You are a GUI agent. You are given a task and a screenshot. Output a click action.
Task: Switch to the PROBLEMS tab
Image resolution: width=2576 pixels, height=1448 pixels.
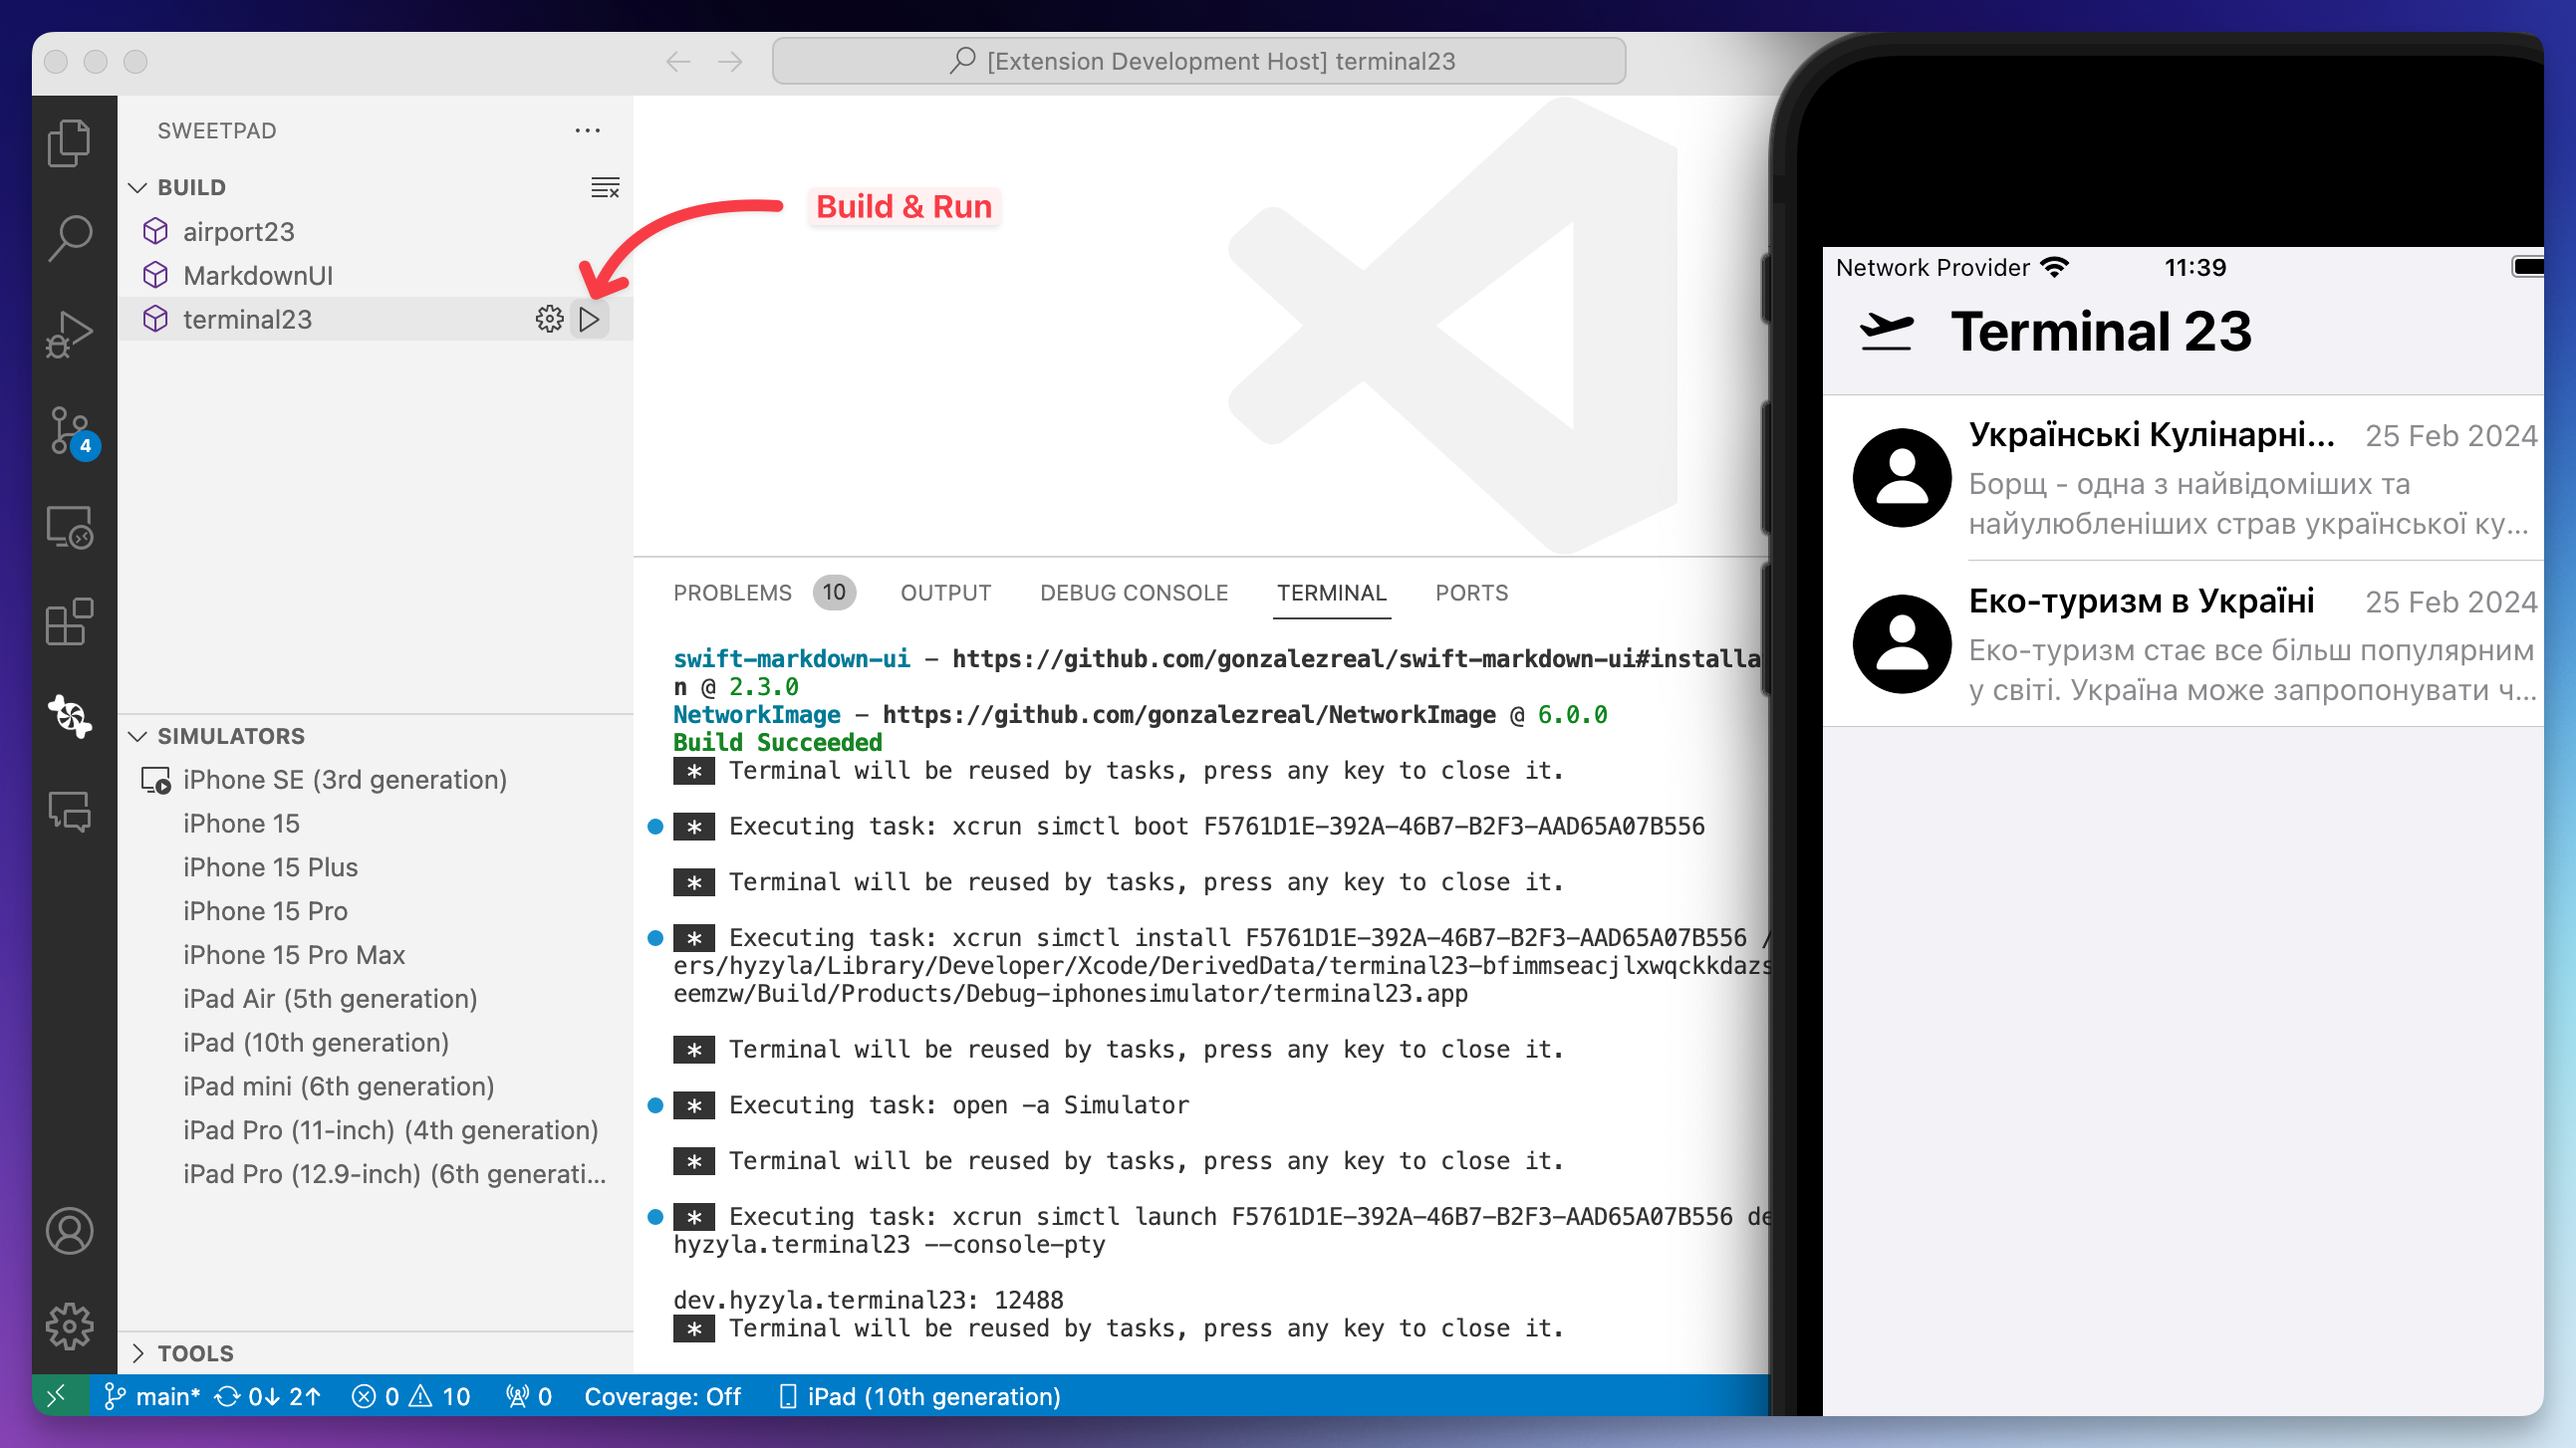pos(733,592)
